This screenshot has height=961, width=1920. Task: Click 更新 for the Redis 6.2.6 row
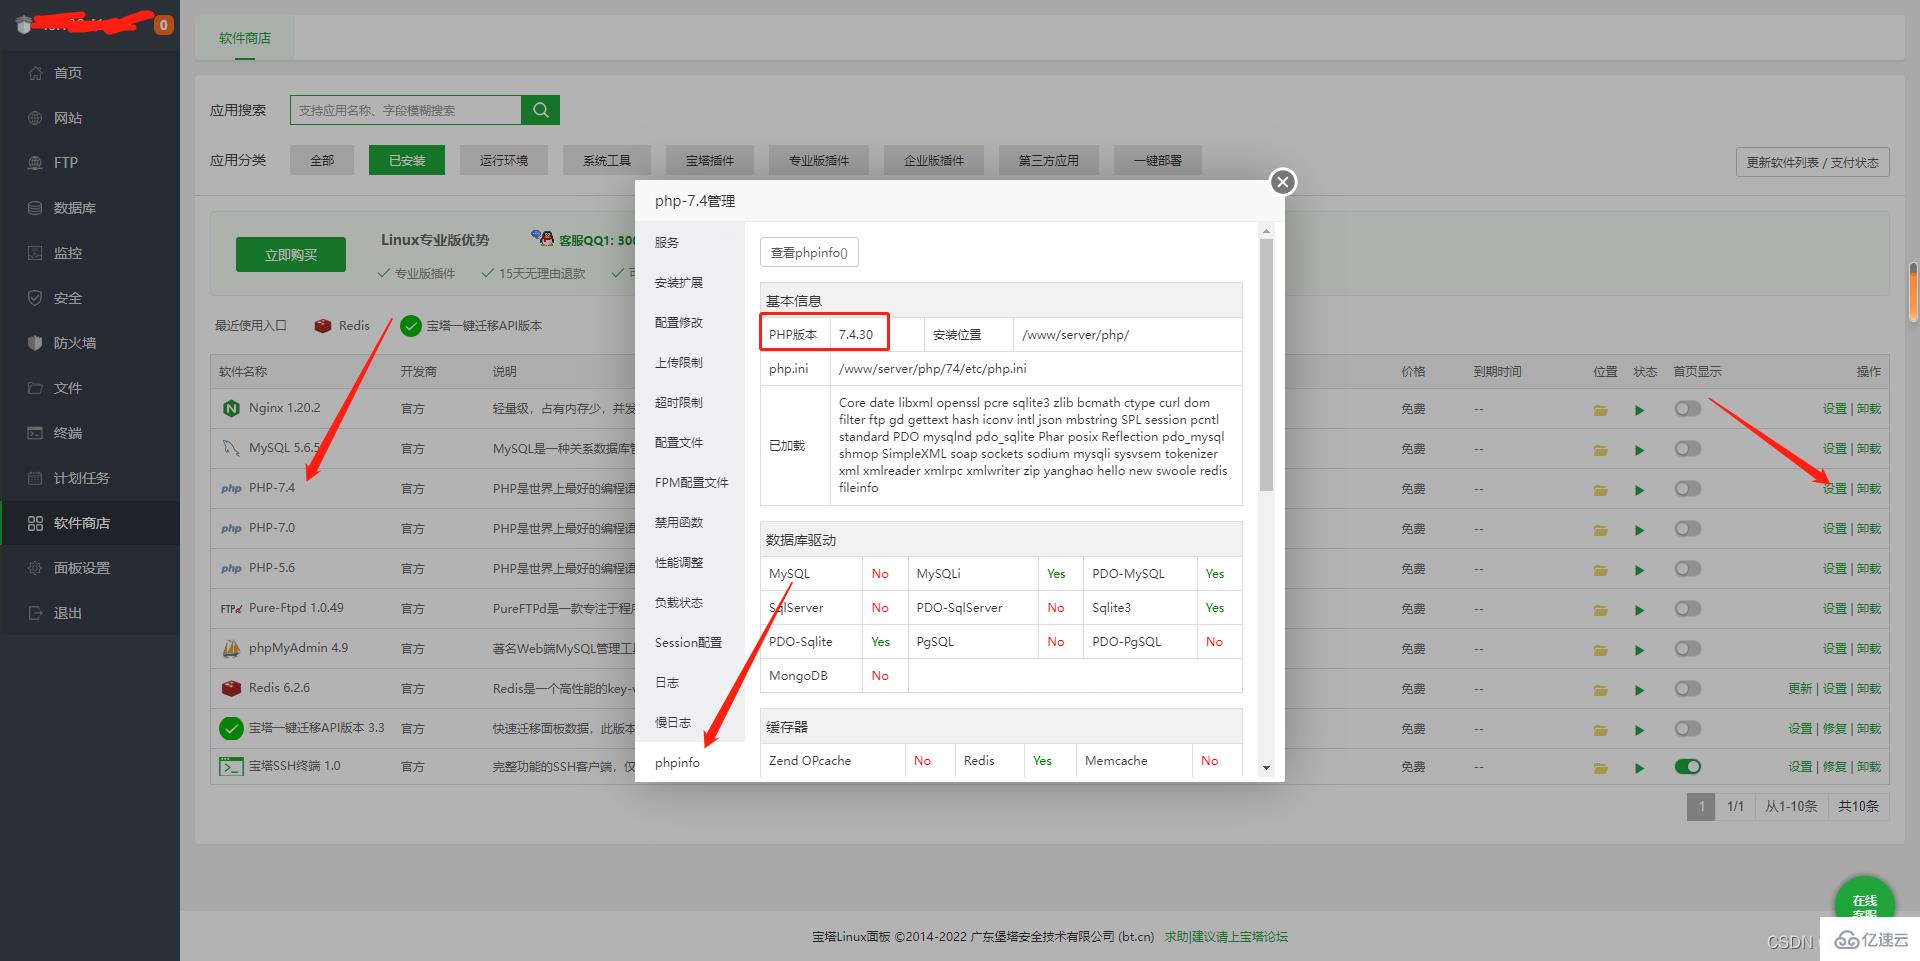point(1800,689)
